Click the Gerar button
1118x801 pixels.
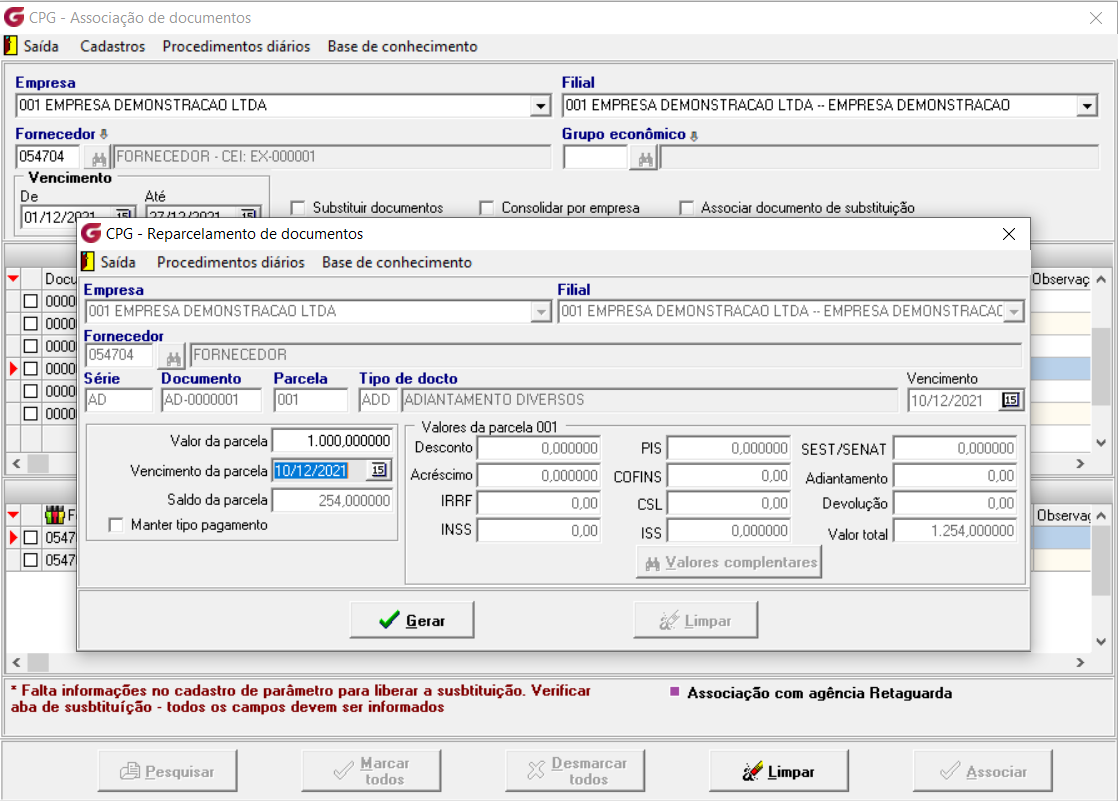click(412, 620)
